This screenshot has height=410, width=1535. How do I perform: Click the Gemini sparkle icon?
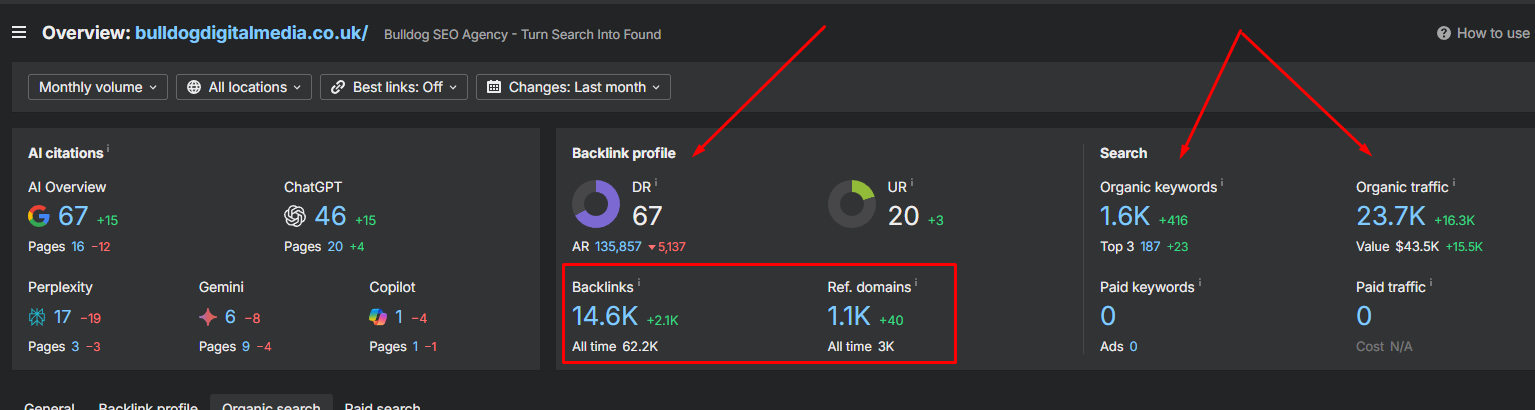click(x=208, y=317)
